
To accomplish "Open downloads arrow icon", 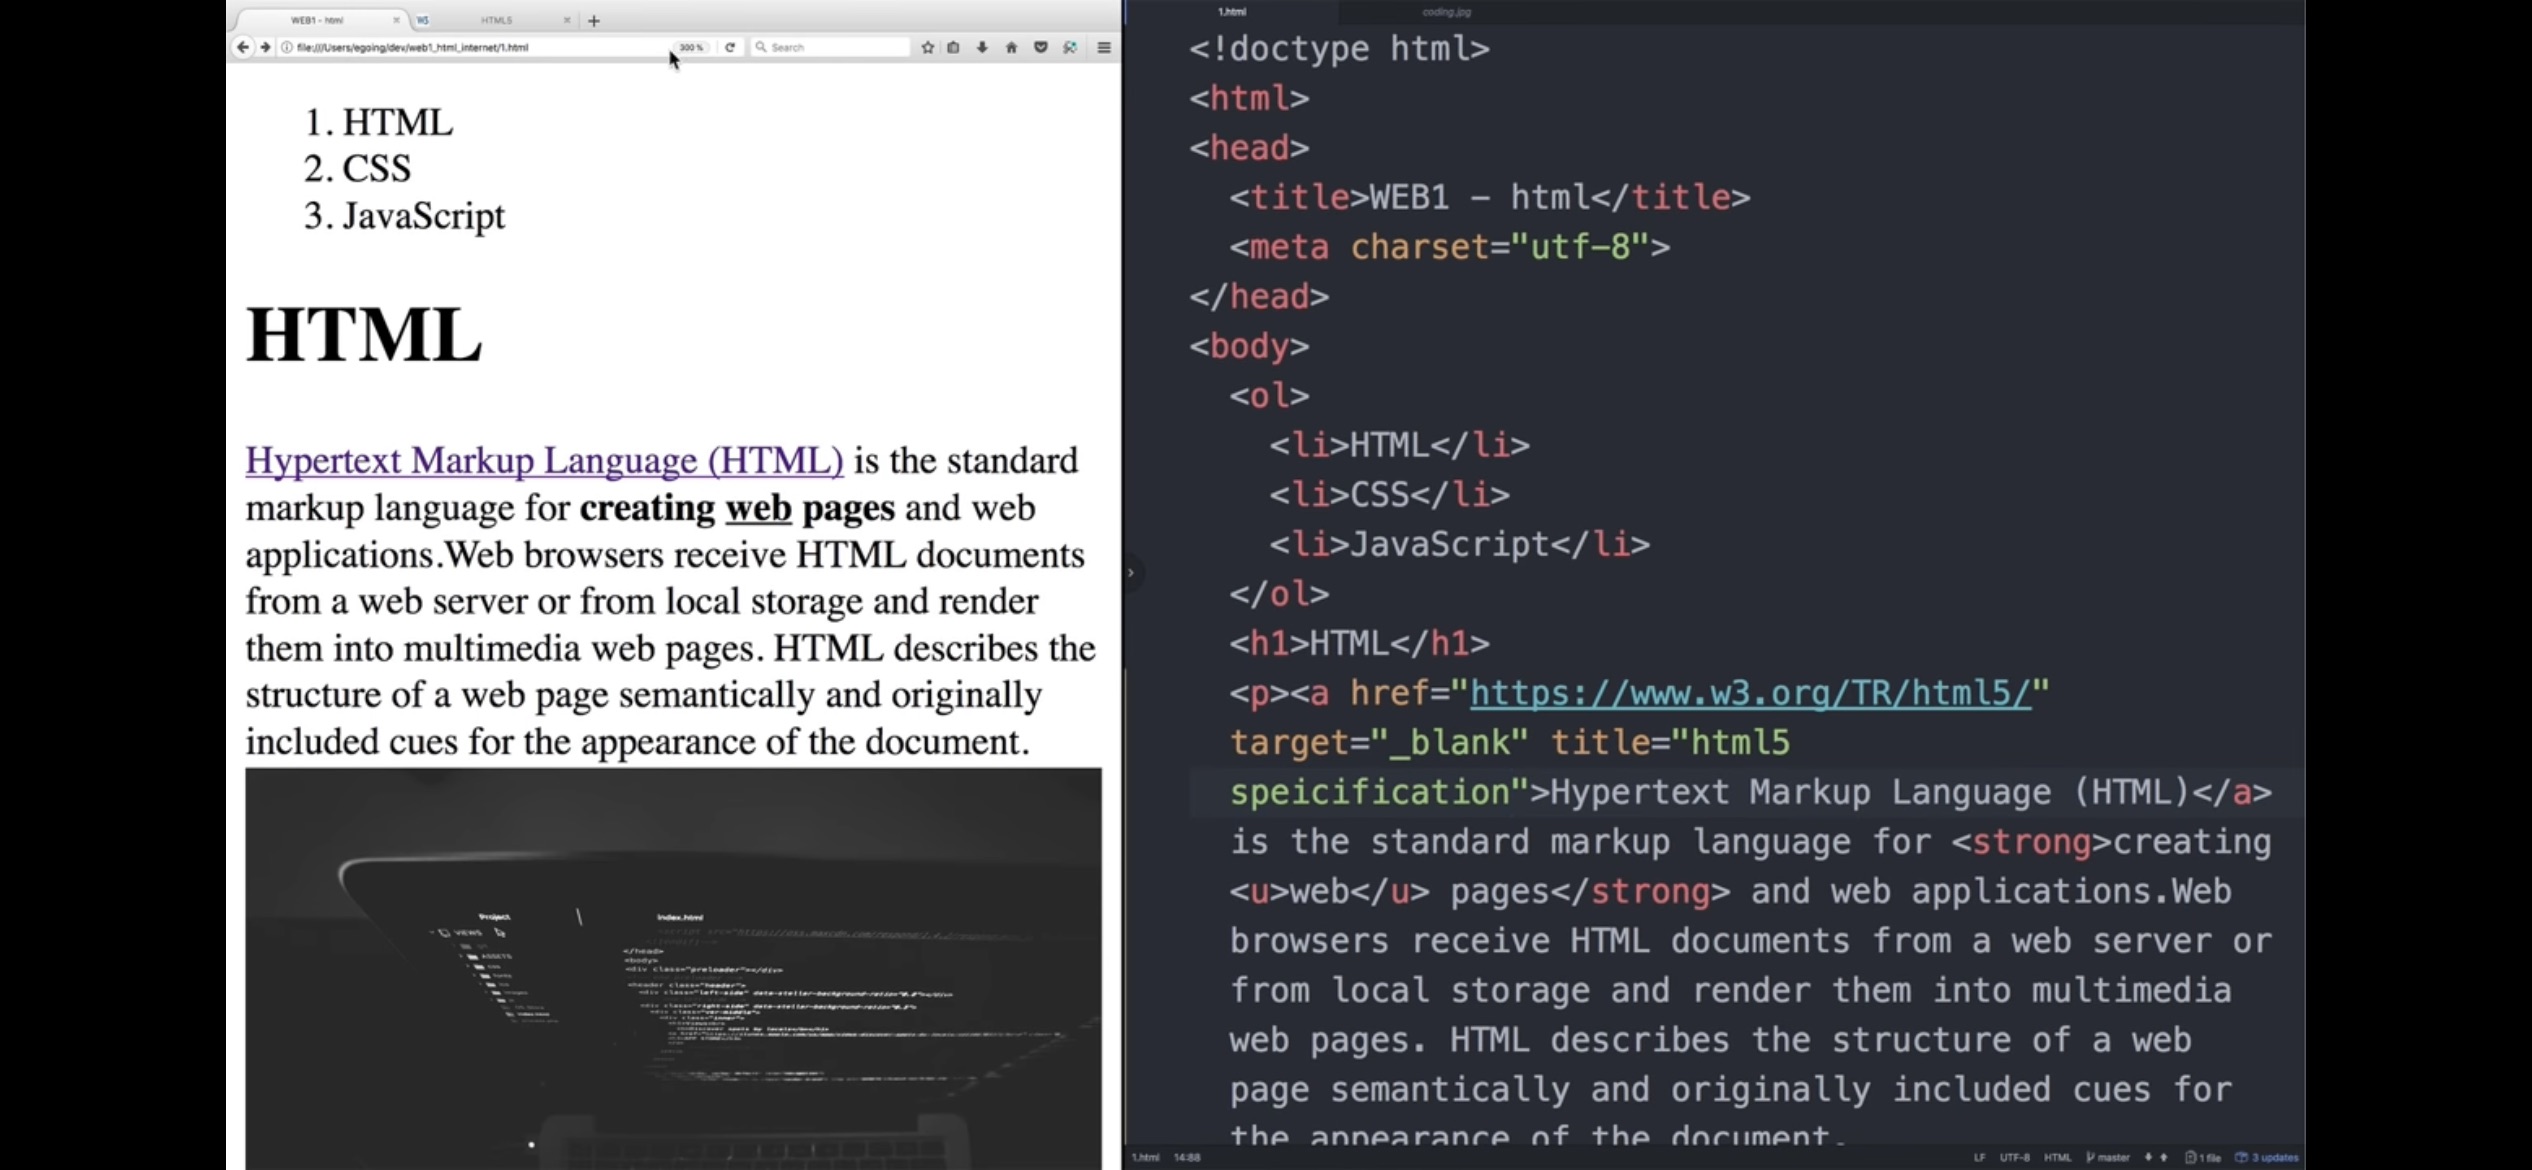I will (982, 47).
